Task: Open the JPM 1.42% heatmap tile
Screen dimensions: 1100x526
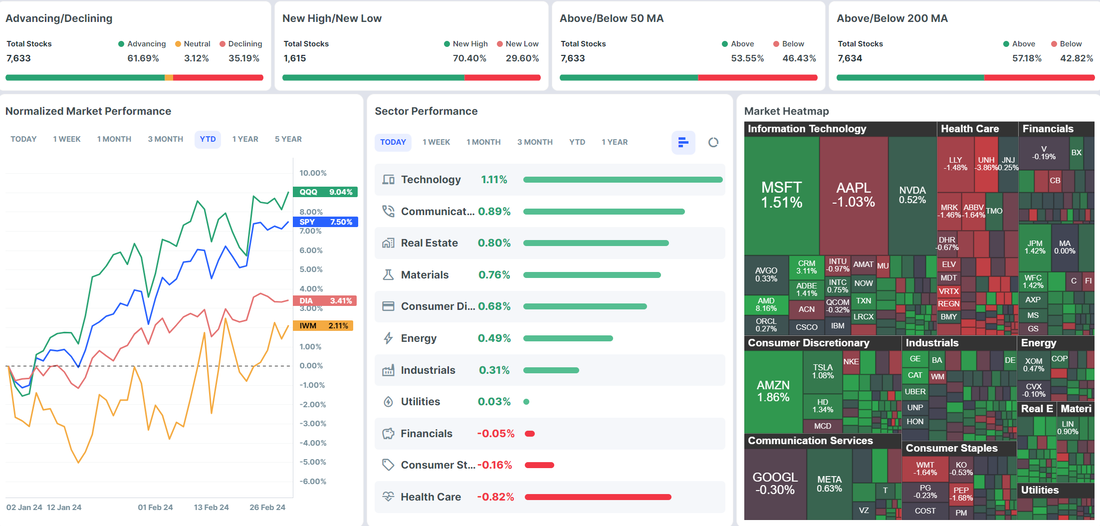Action: pos(1035,247)
